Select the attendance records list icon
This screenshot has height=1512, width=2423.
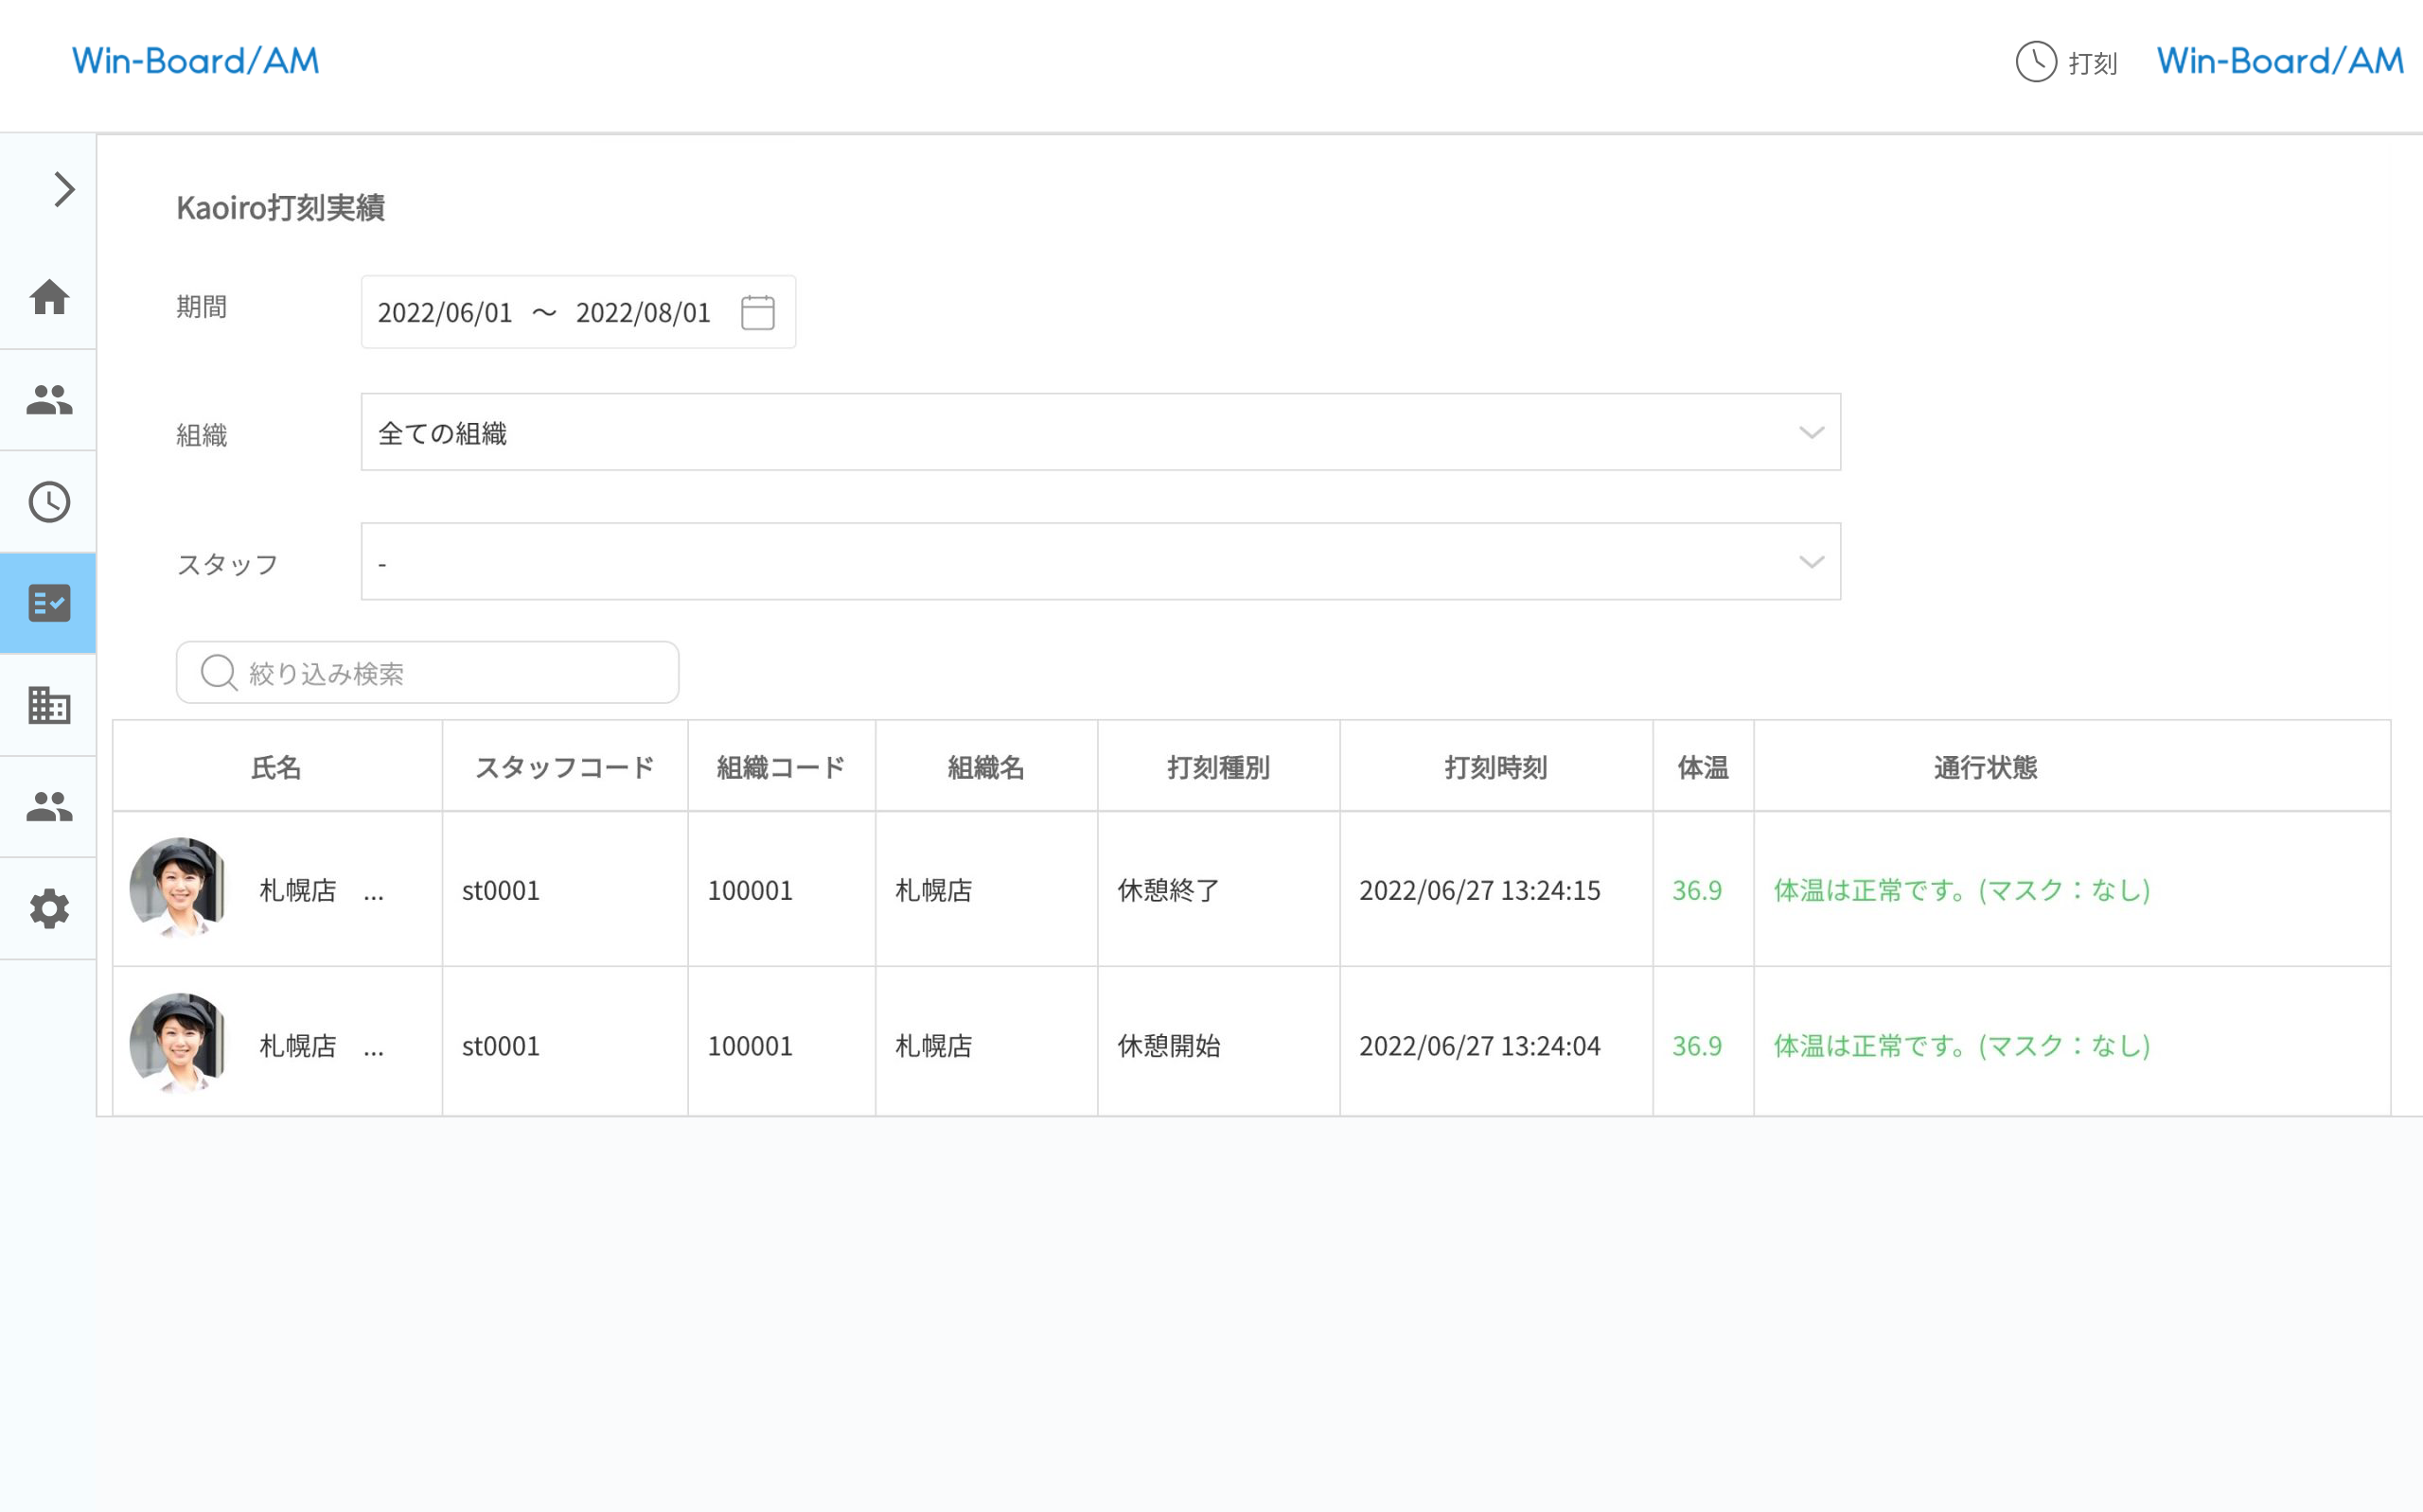[x=47, y=603]
